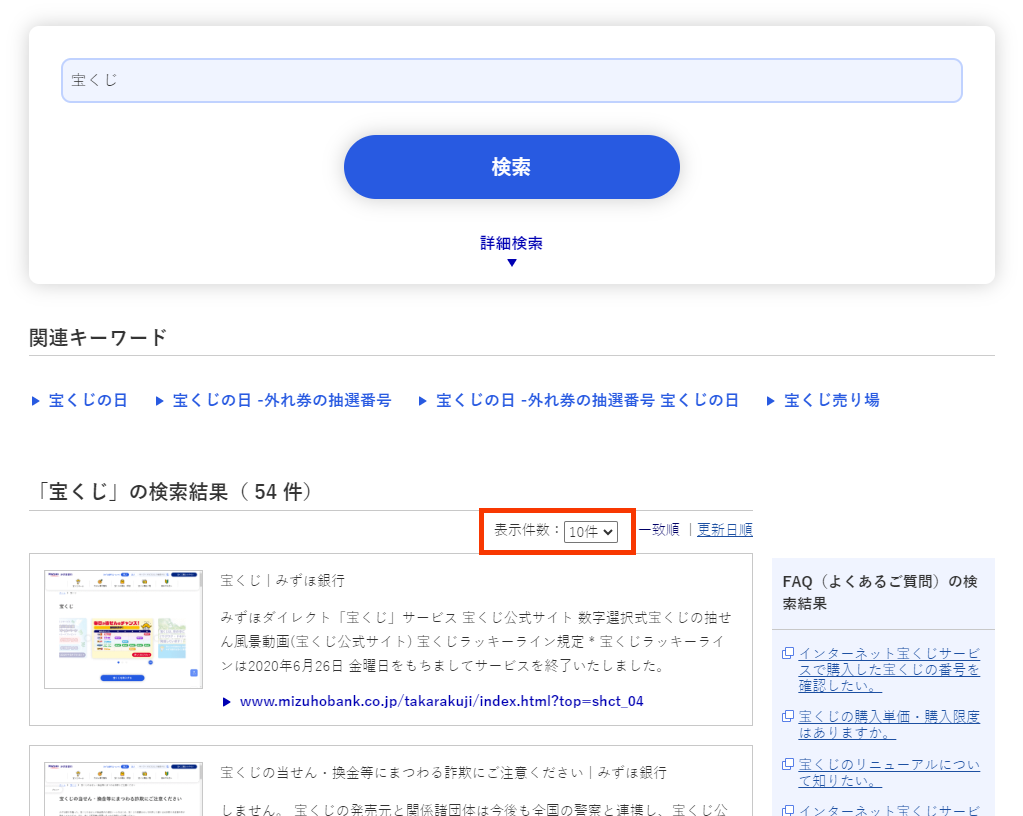Click the arrow icon before the mizuhobank URL

[x=226, y=702]
